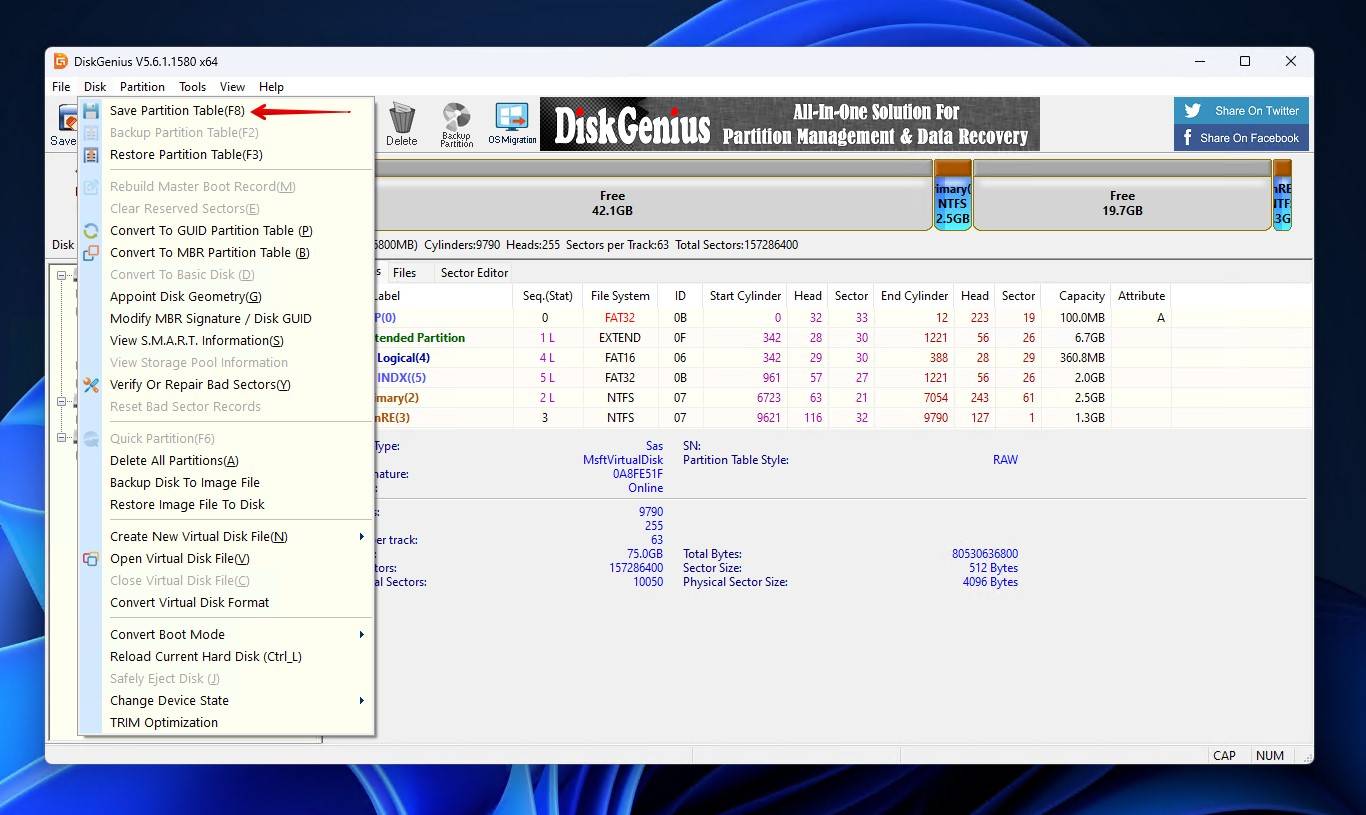This screenshot has height=815, width=1366.
Task: Click the Open Virtual Disk File icon
Action: (91, 559)
